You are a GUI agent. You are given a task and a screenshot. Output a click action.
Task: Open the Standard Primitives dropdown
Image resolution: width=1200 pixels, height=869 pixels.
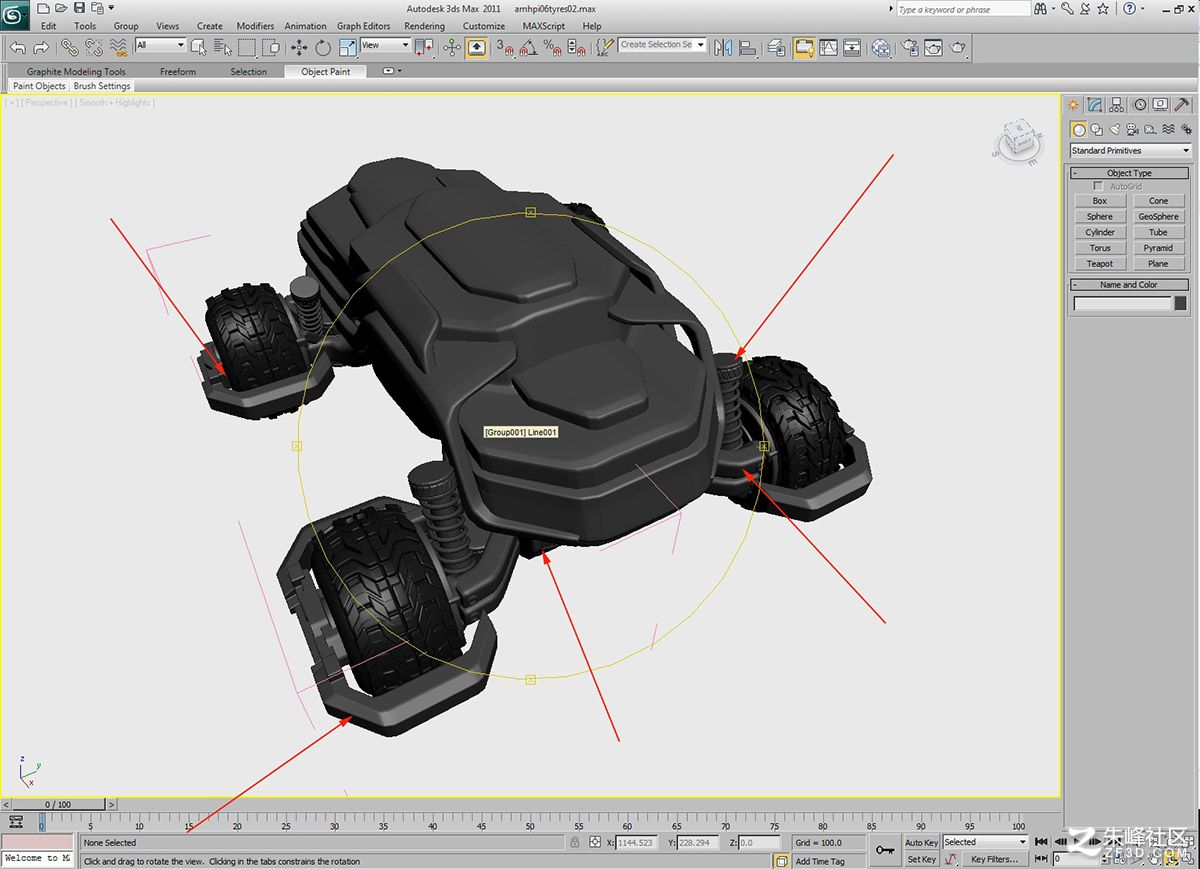tap(1130, 151)
